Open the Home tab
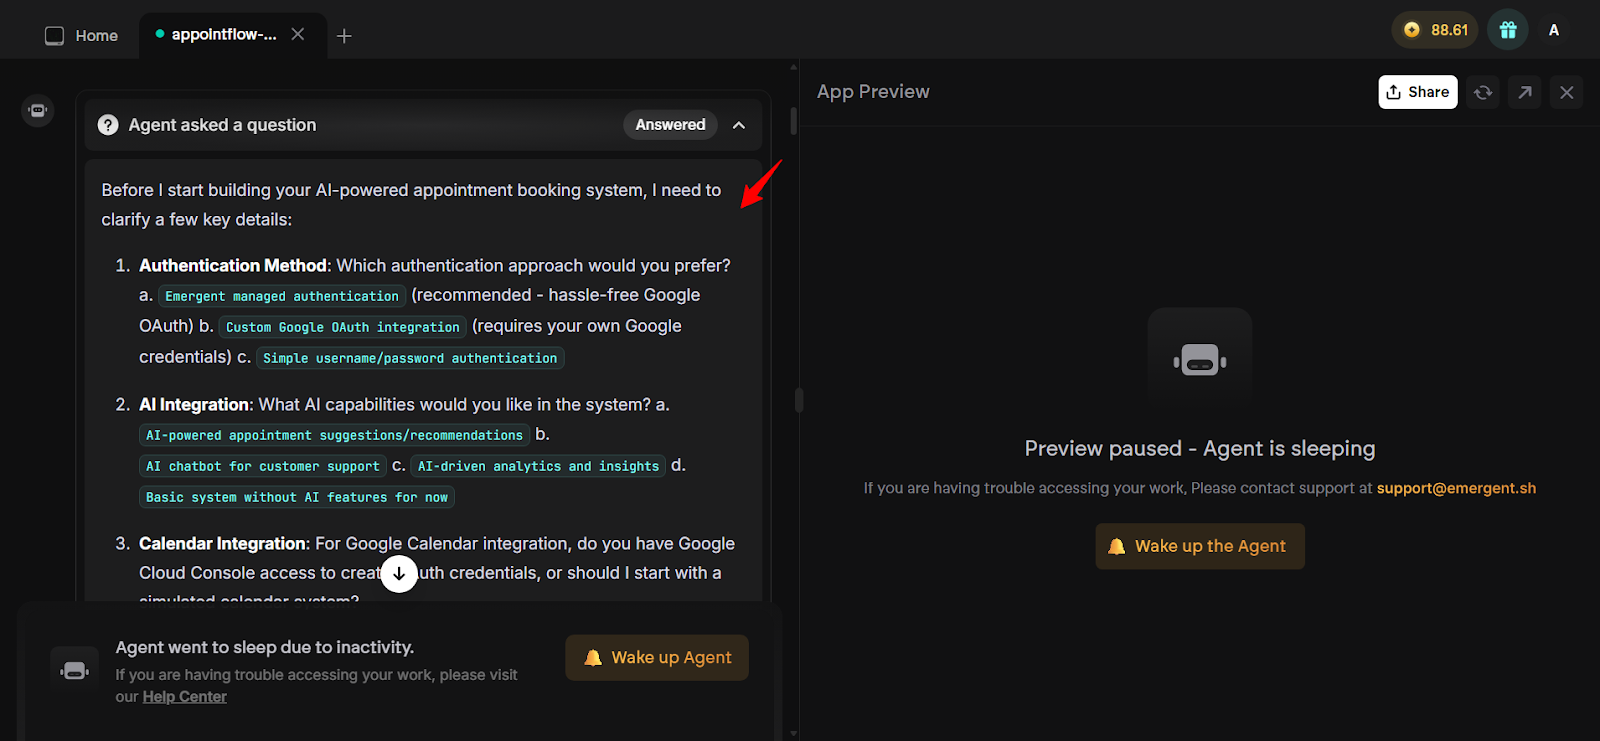 pyautogui.click(x=82, y=36)
